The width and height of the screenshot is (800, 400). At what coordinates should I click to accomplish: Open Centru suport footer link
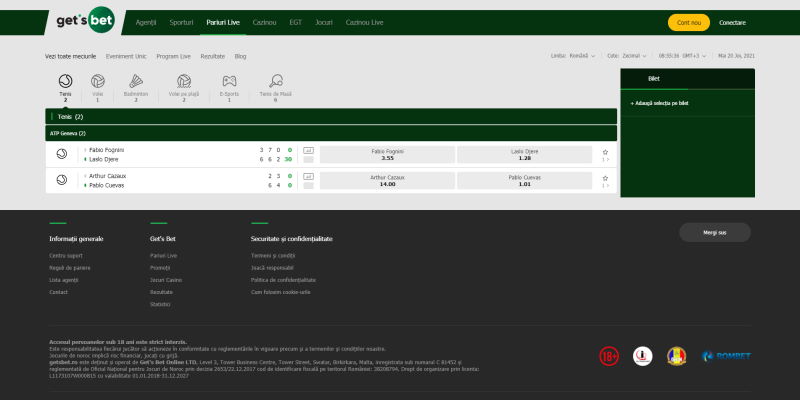tap(66, 256)
